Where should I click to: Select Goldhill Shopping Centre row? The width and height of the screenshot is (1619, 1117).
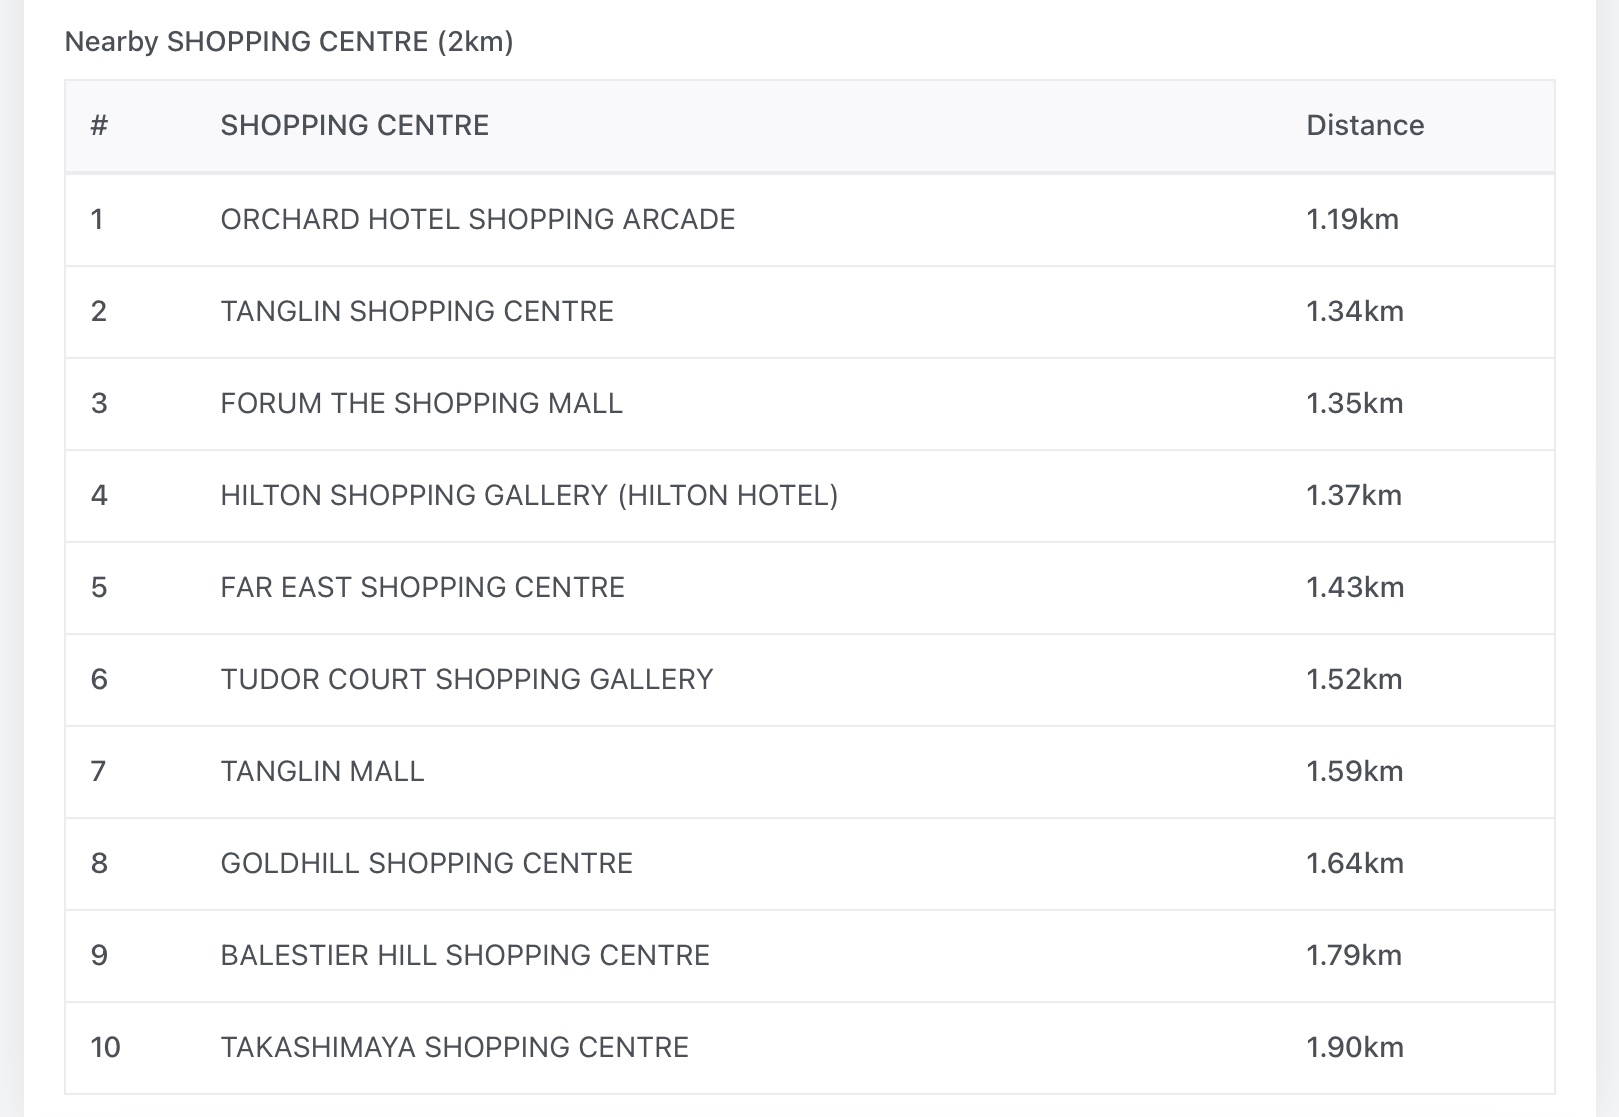pyautogui.click(x=426, y=864)
